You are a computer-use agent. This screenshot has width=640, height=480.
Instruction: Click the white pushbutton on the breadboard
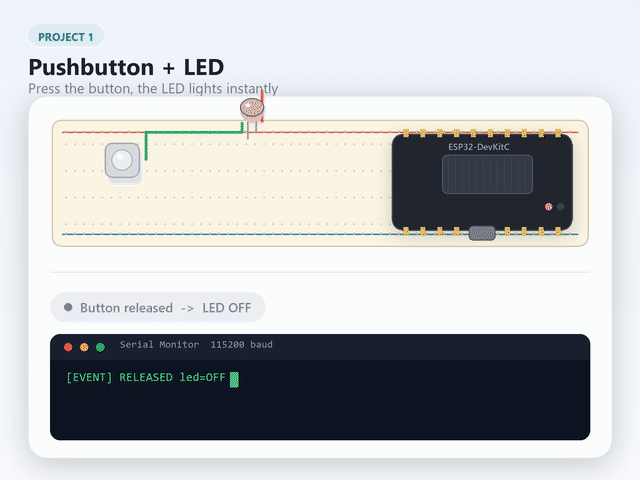pyautogui.click(x=122, y=160)
